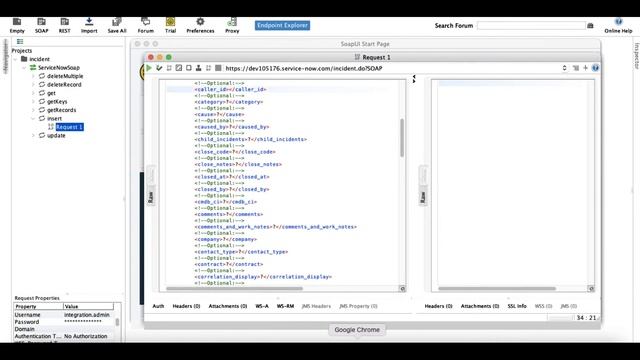The image size is (640, 360).
Task: Open the Forum toolbar icon
Action: (145, 22)
